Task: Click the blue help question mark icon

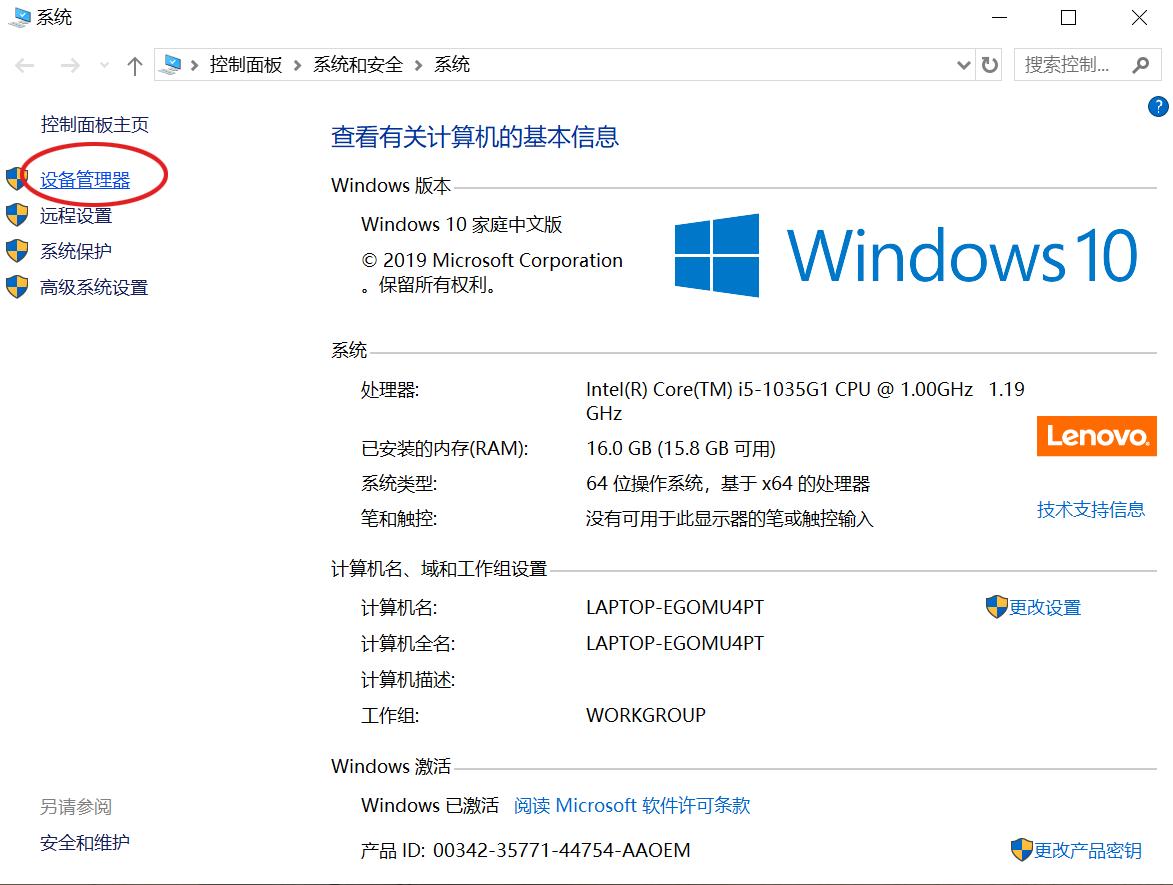Action: tap(1157, 106)
